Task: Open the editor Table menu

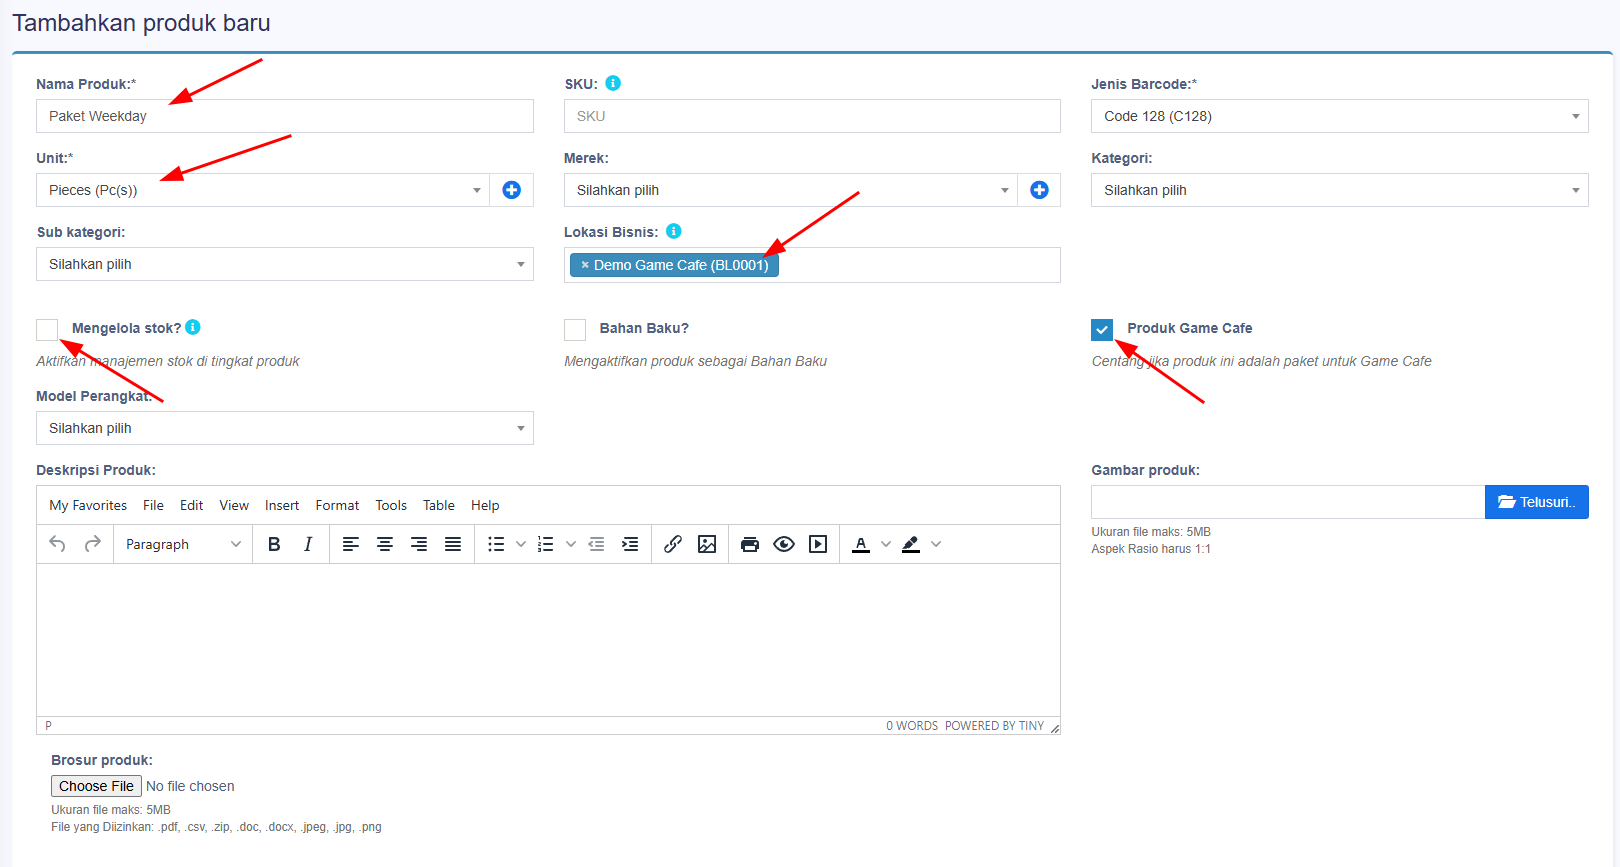Action: (x=439, y=505)
